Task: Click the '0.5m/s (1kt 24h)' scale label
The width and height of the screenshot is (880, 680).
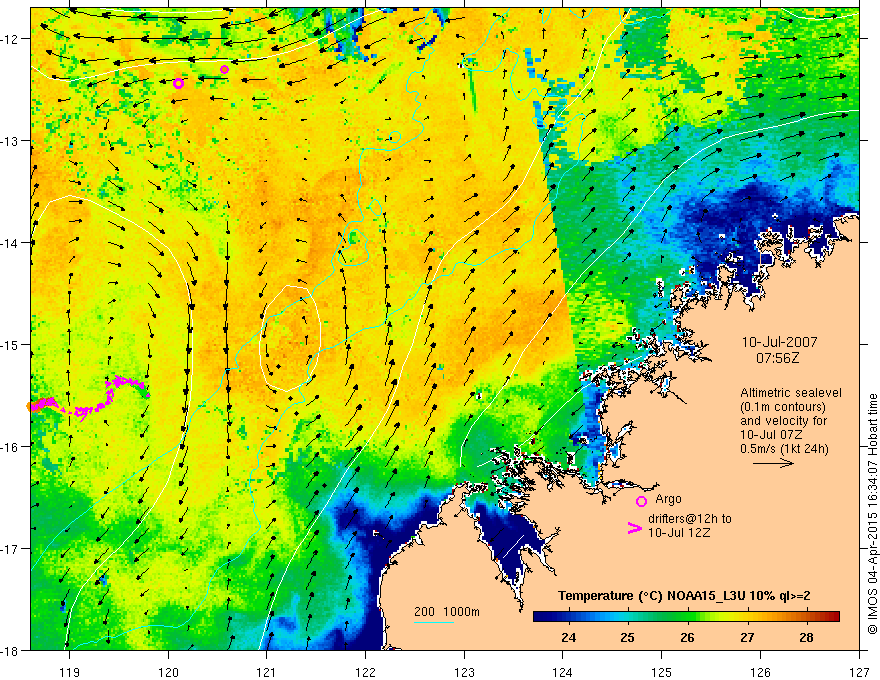Action: pyautogui.click(x=784, y=449)
